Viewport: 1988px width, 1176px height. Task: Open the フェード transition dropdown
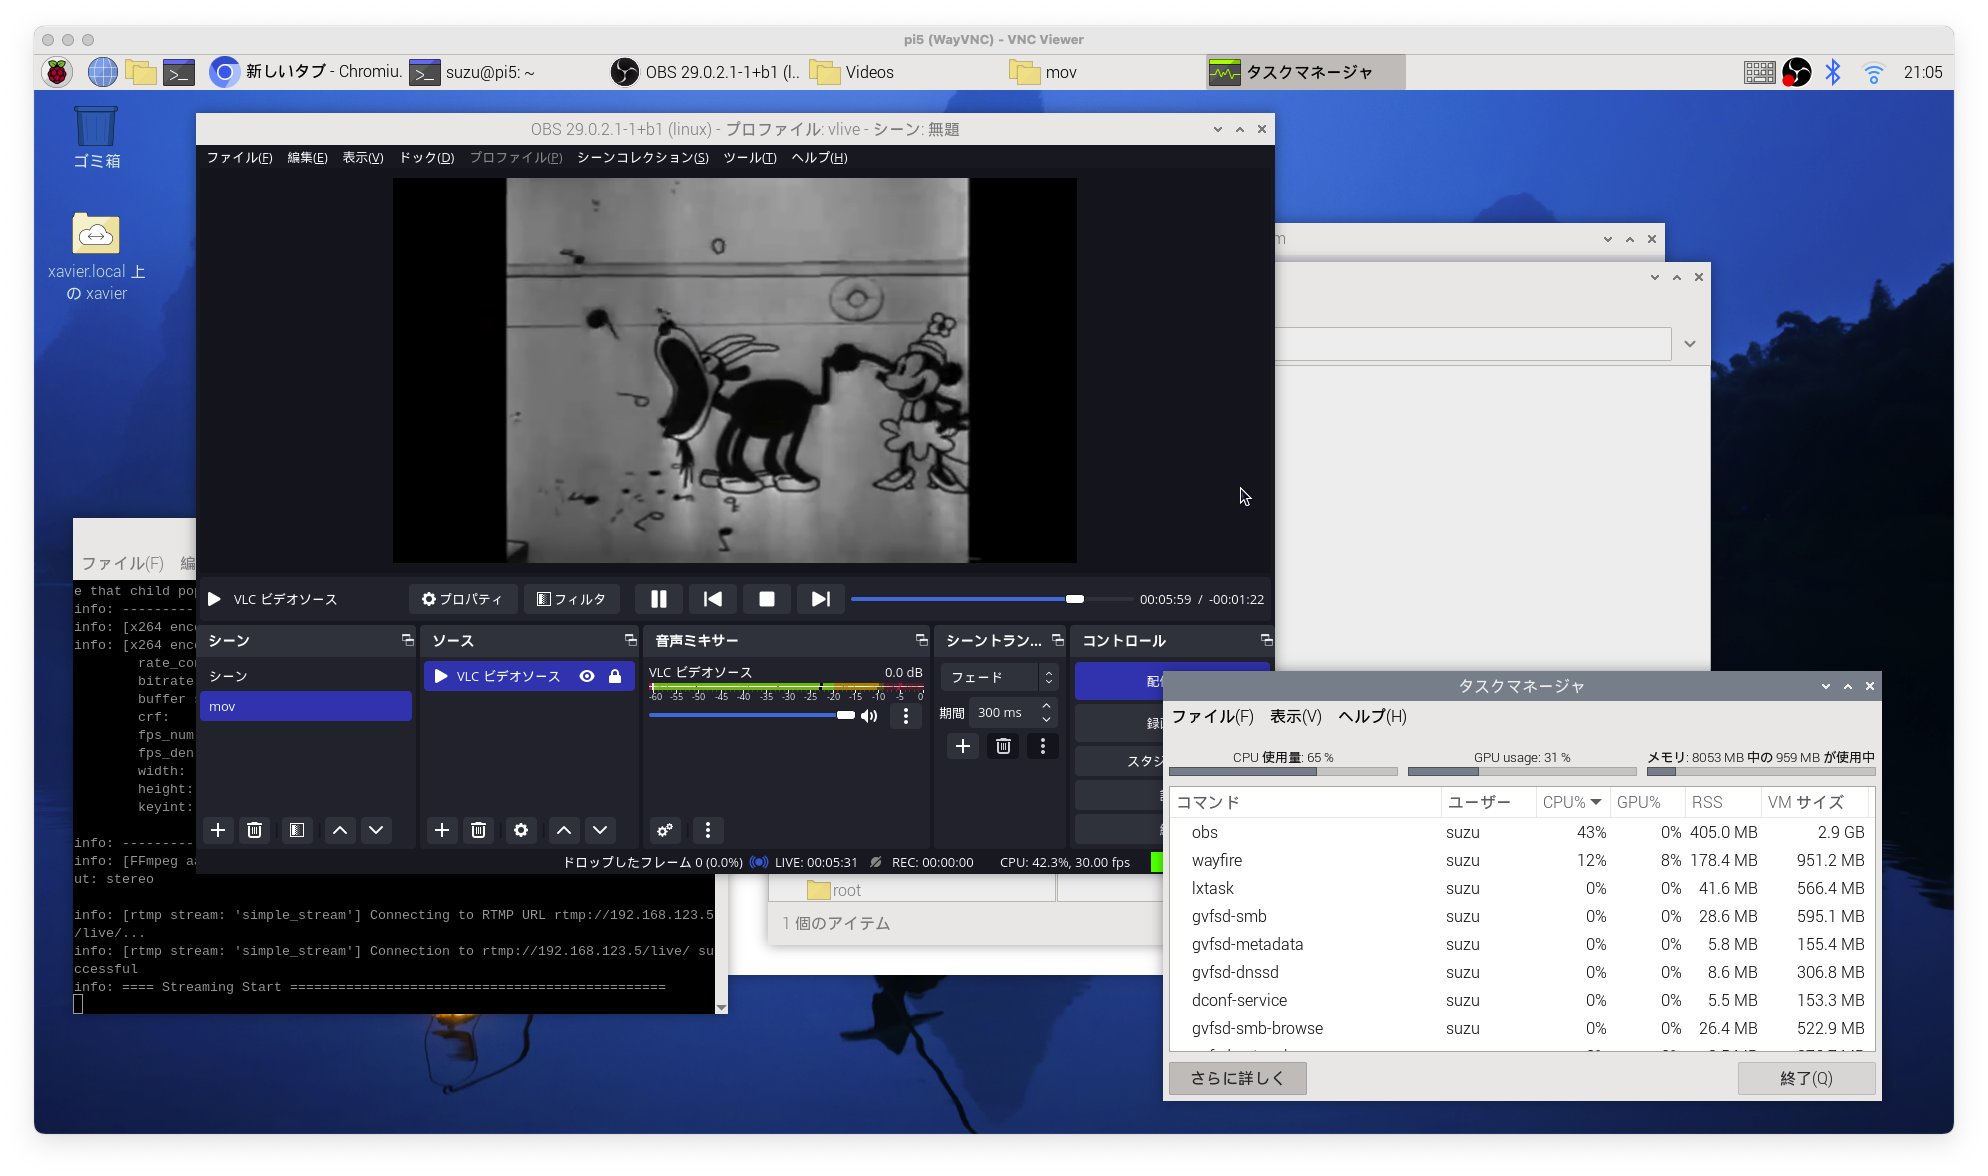point(999,677)
